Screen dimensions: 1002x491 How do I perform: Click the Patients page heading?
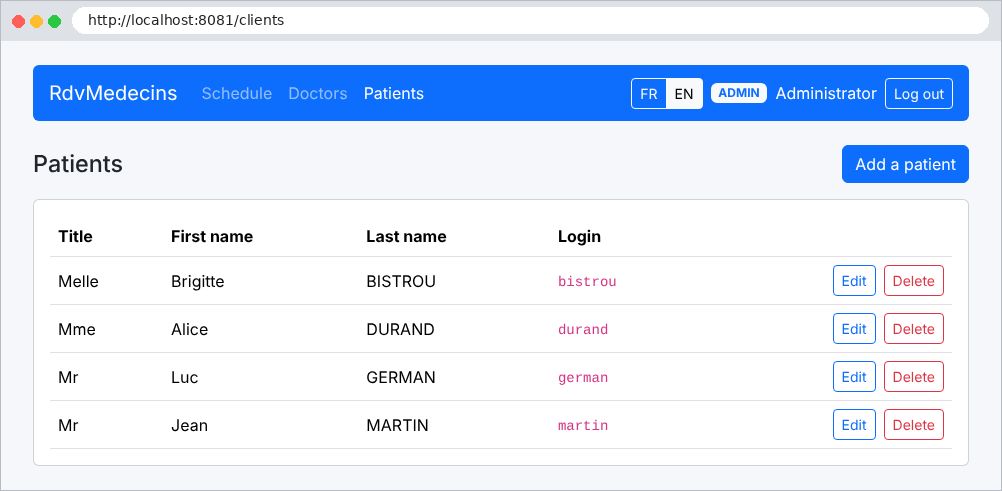coord(78,164)
